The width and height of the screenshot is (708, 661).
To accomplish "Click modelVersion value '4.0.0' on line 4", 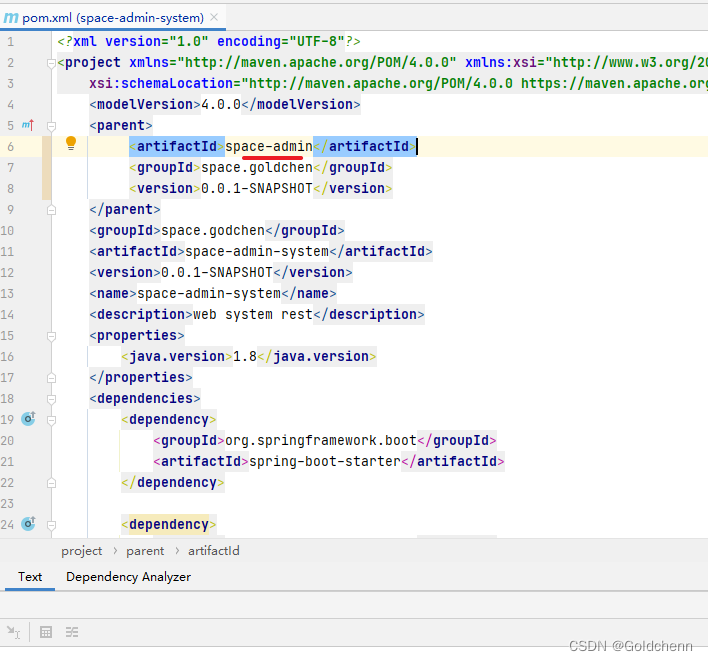I will click(221, 104).
